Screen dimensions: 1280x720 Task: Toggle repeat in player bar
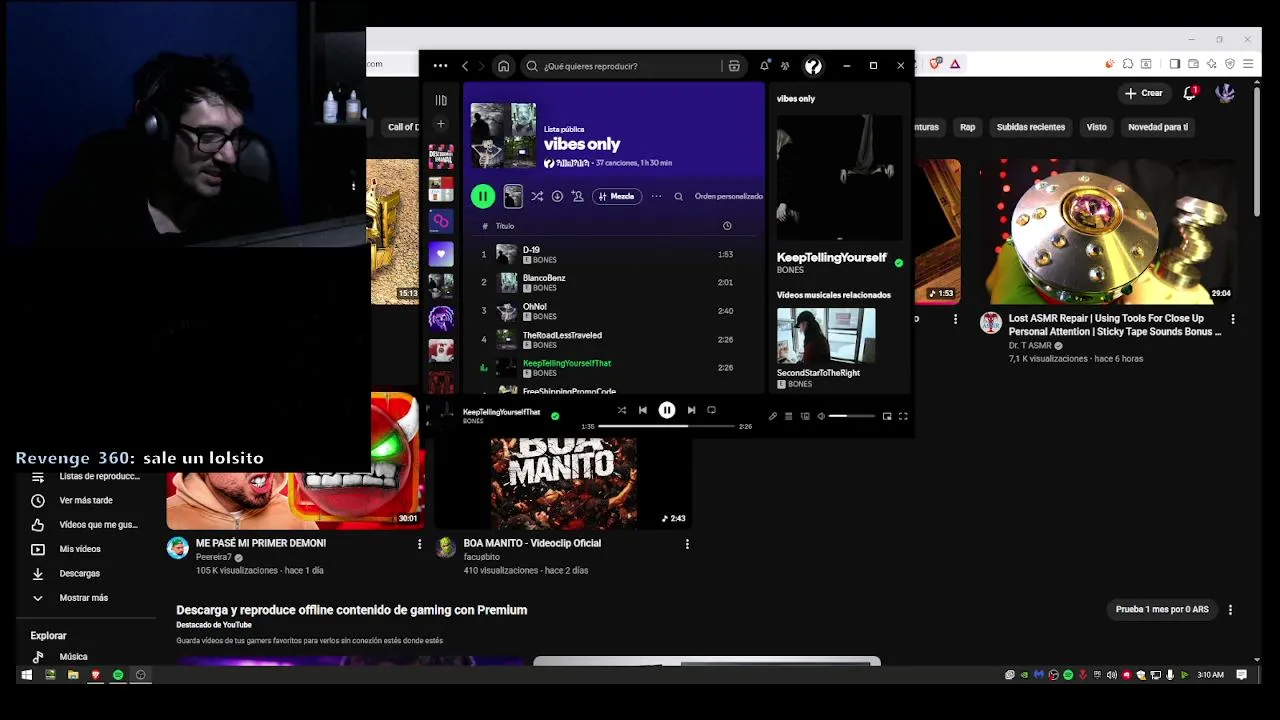click(711, 410)
